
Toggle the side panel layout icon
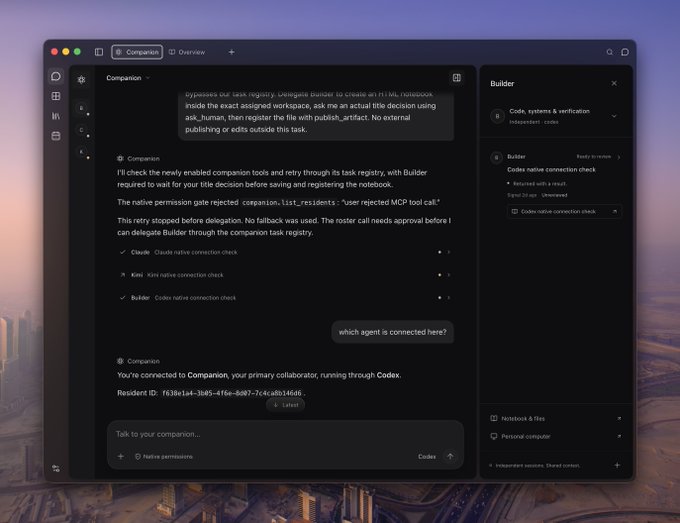(457, 78)
